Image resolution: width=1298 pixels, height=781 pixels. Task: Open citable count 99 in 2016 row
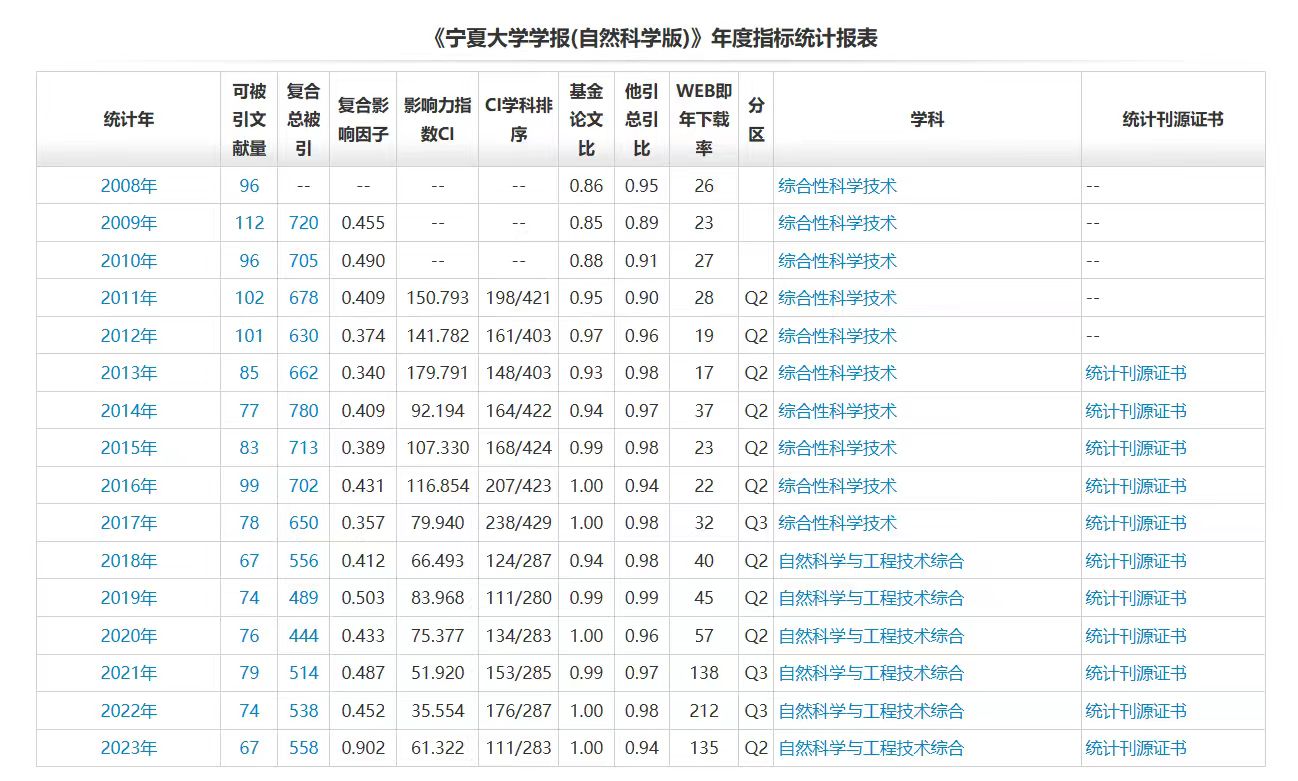[x=249, y=486]
